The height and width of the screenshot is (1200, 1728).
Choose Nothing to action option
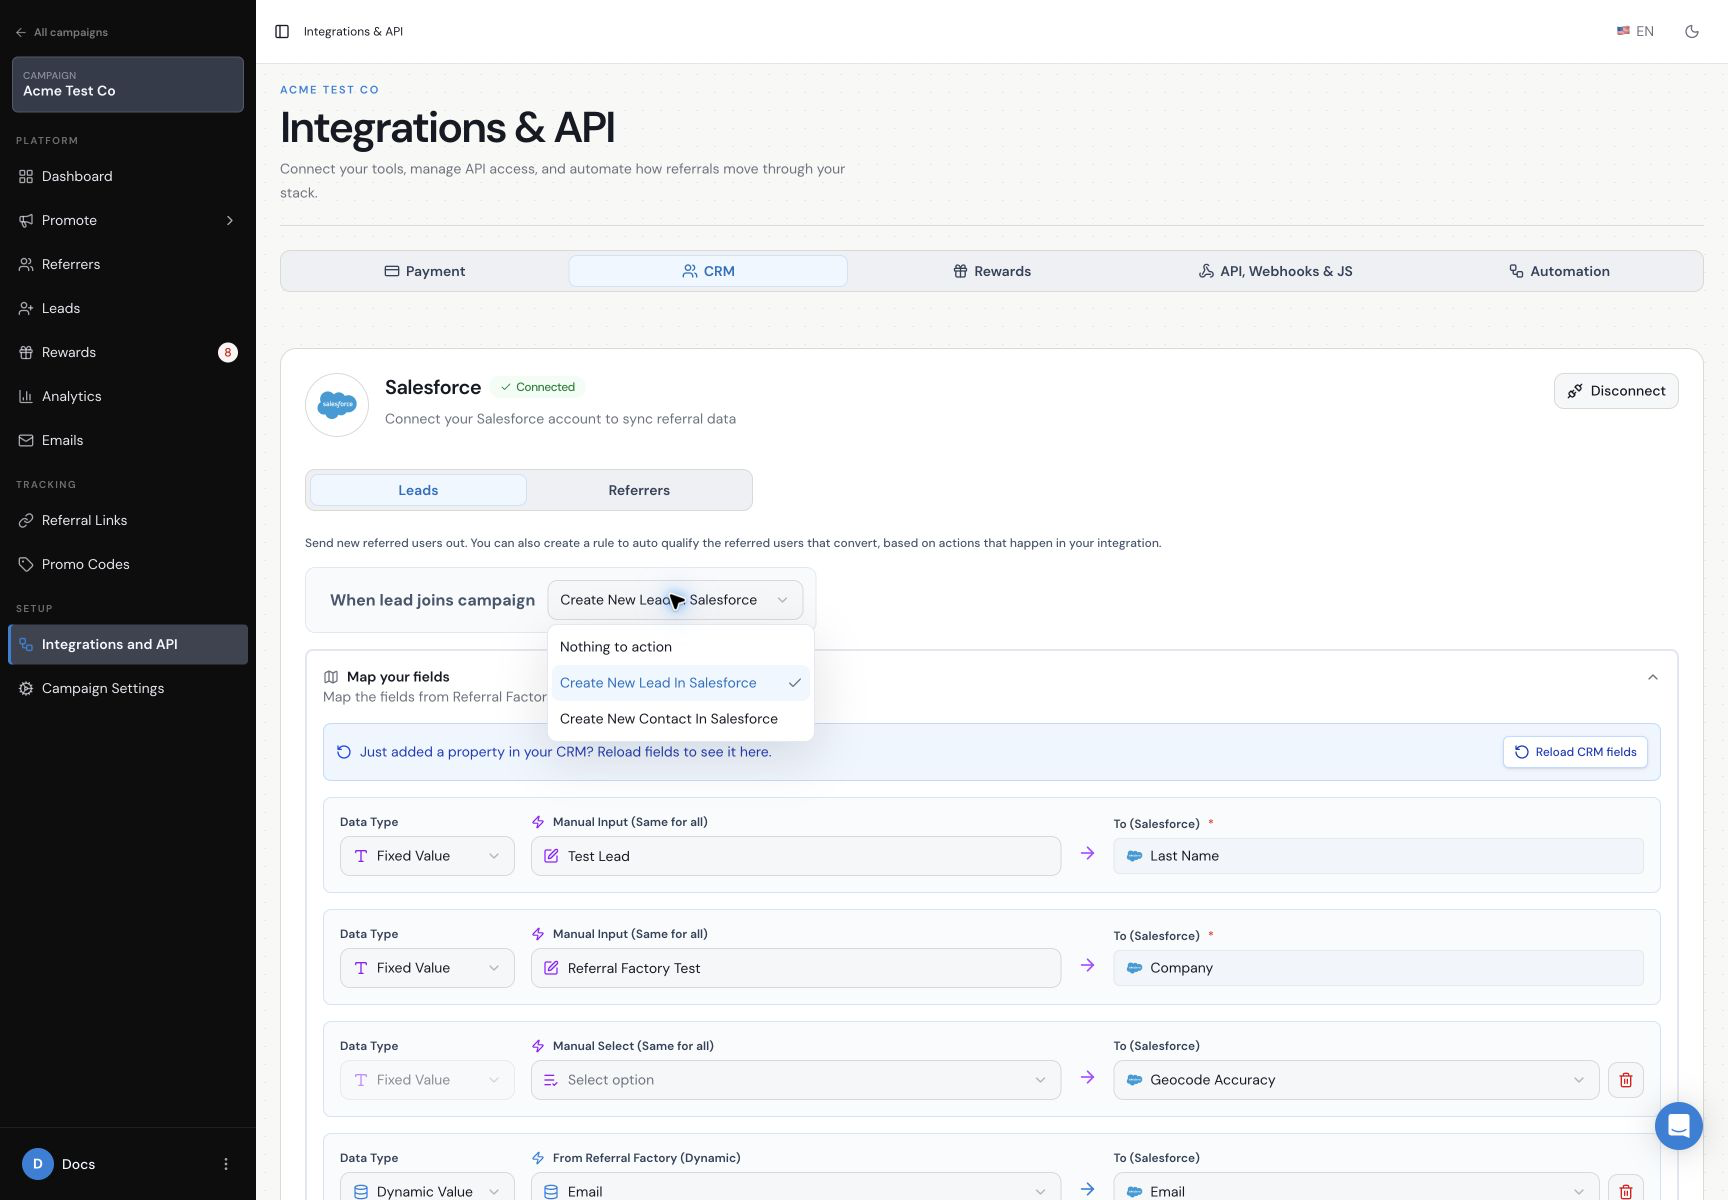(681, 647)
